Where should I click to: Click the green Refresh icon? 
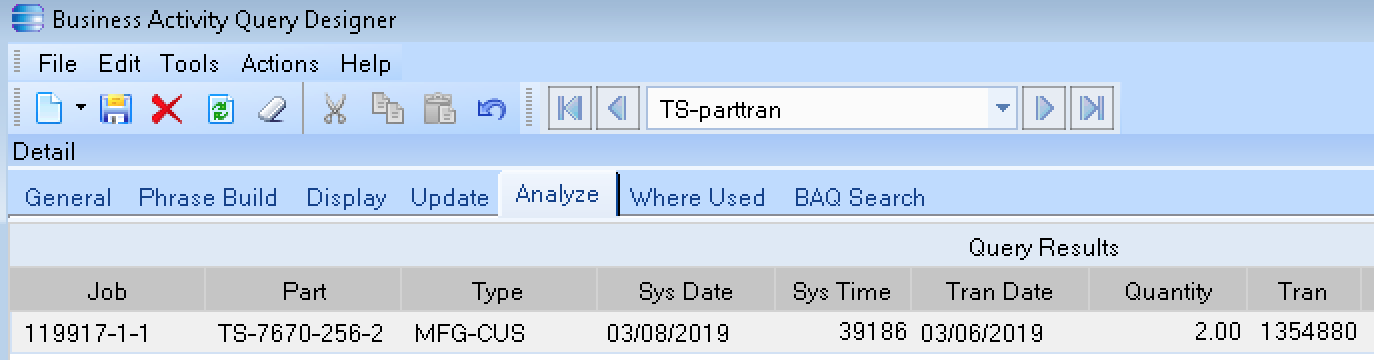[221, 109]
